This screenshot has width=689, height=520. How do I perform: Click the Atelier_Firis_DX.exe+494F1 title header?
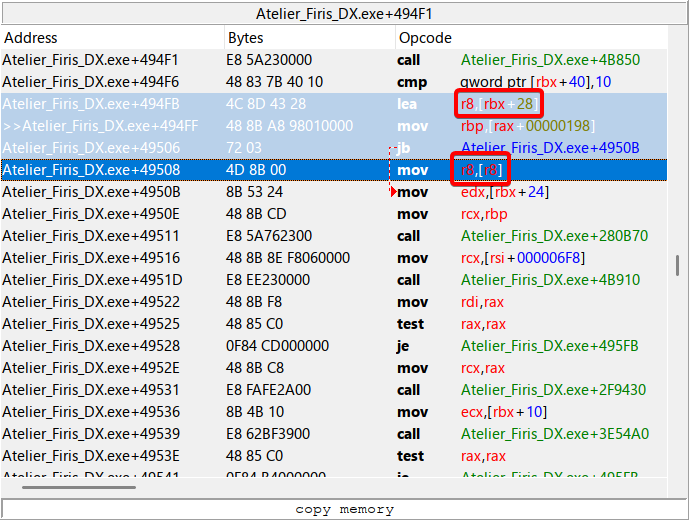[x=344, y=14]
